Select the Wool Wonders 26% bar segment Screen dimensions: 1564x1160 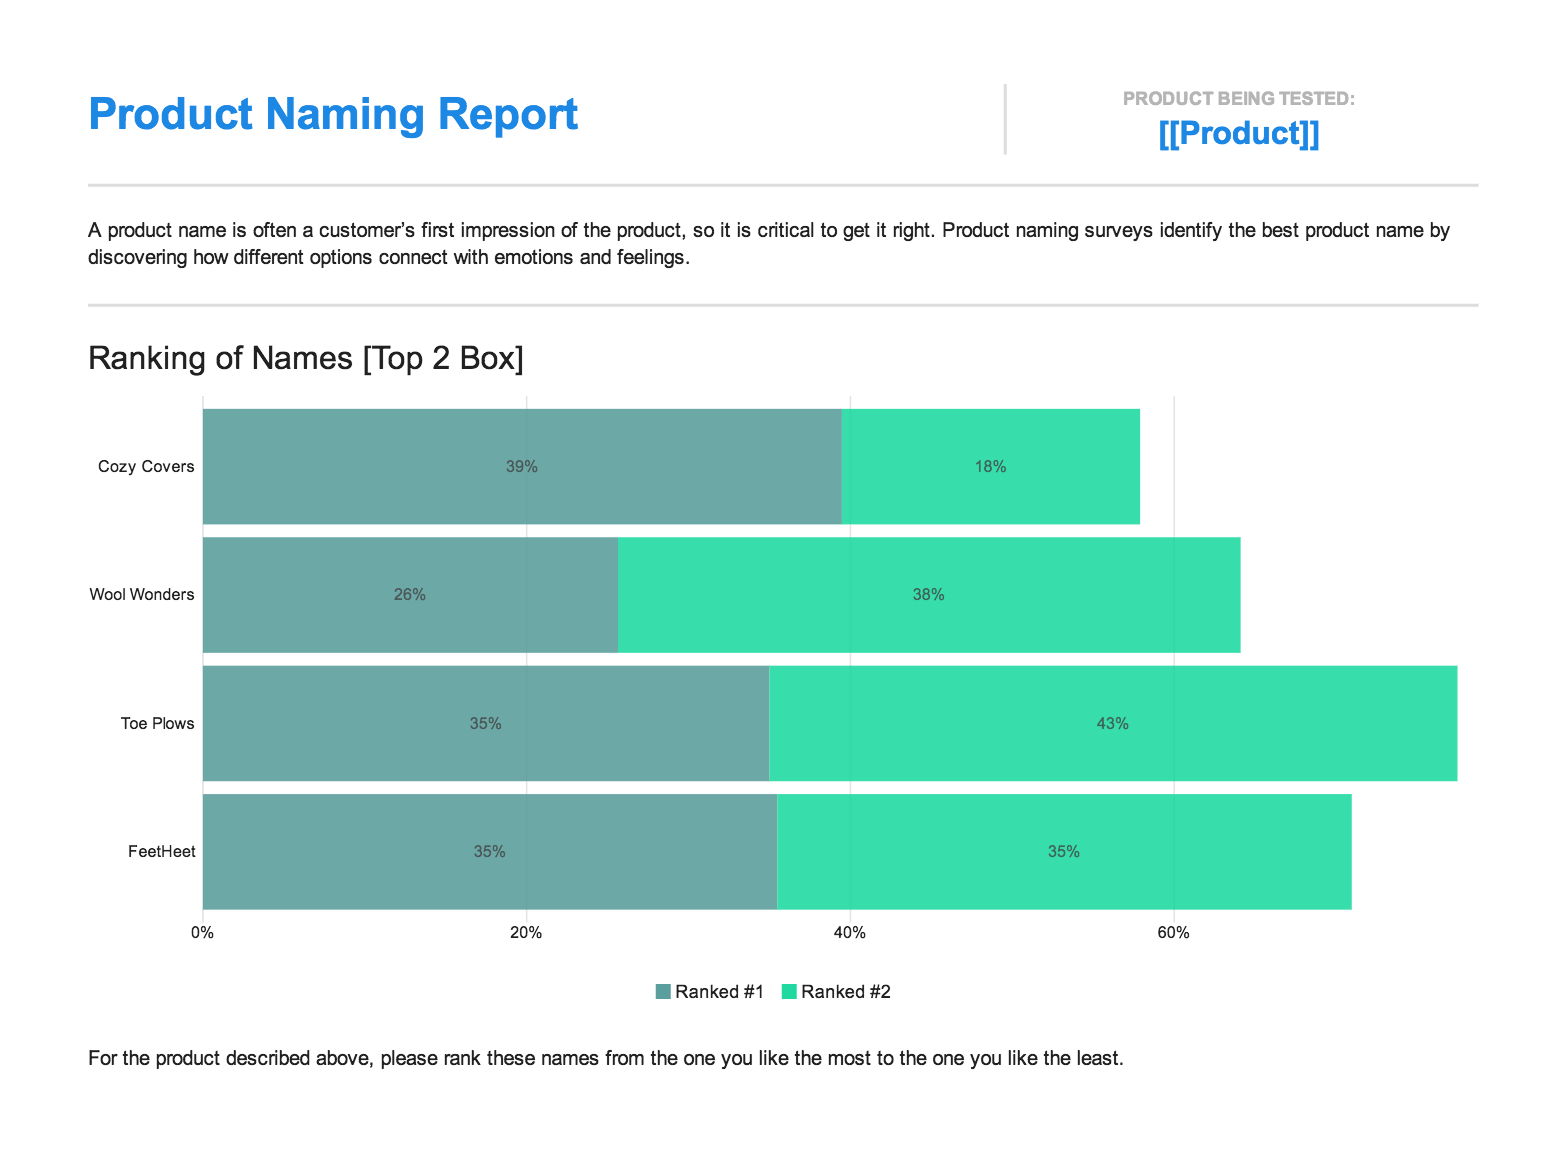(410, 595)
